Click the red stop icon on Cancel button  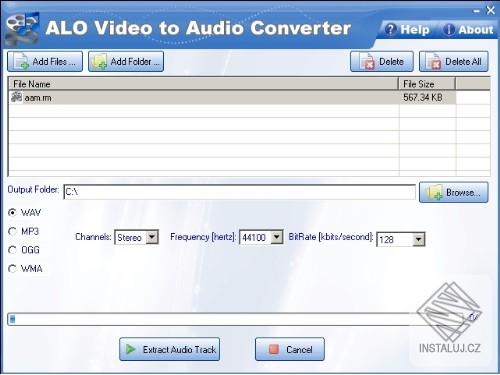pyautogui.click(x=274, y=349)
